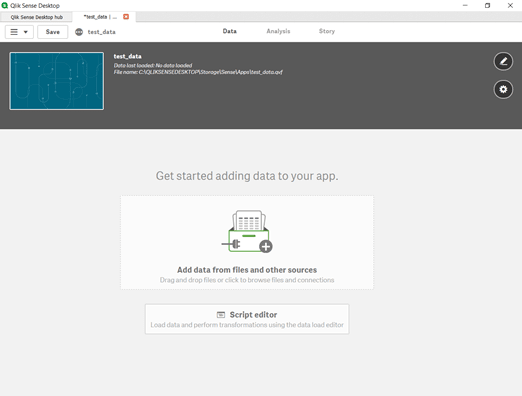Open the Script editor
The height and width of the screenshot is (396, 522).
pos(247,319)
